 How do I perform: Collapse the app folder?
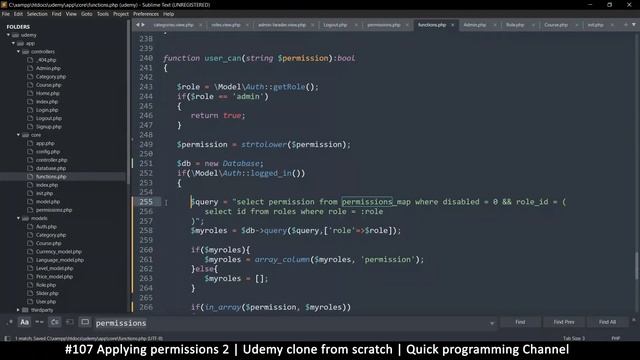[13, 43]
